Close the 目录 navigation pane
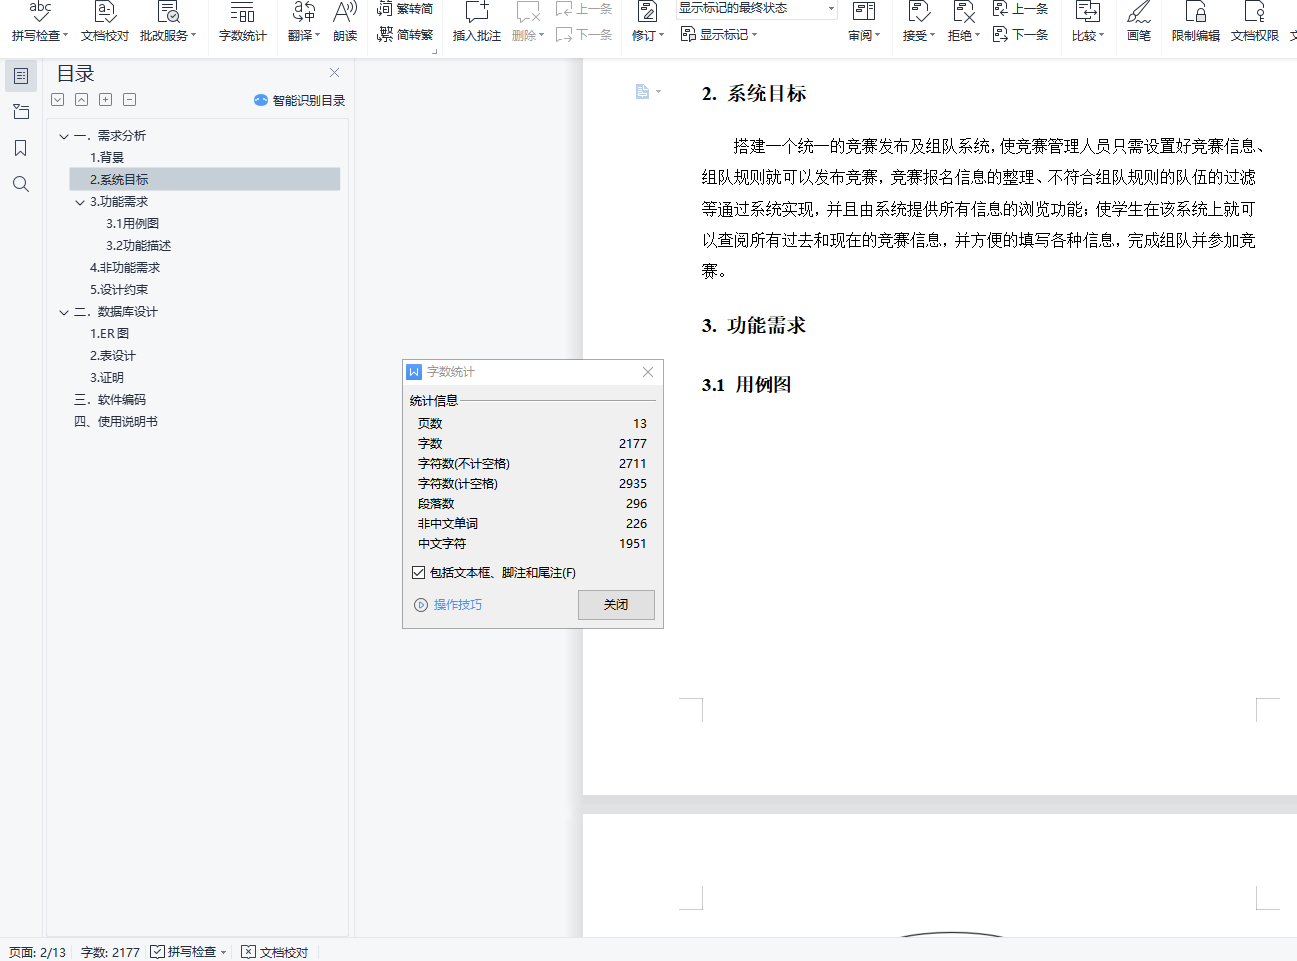Image resolution: width=1297 pixels, height=961 pixels. pyautogui.click(x=335, y=73)
